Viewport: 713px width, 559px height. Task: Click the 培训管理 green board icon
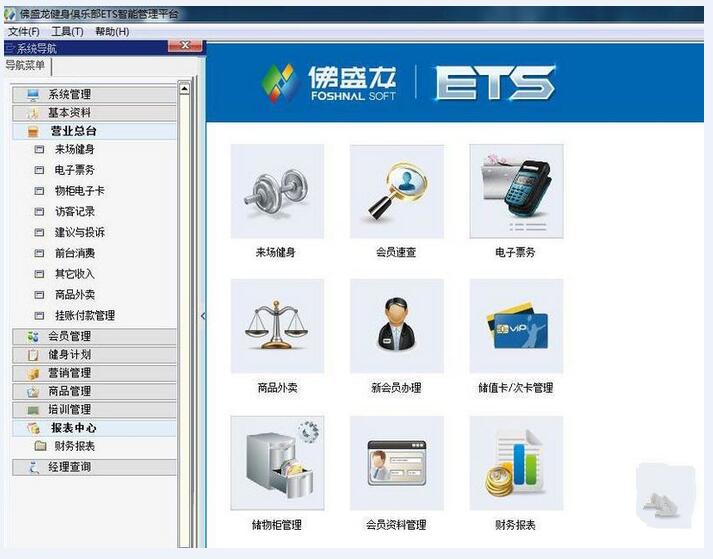[x=33, y=410]
